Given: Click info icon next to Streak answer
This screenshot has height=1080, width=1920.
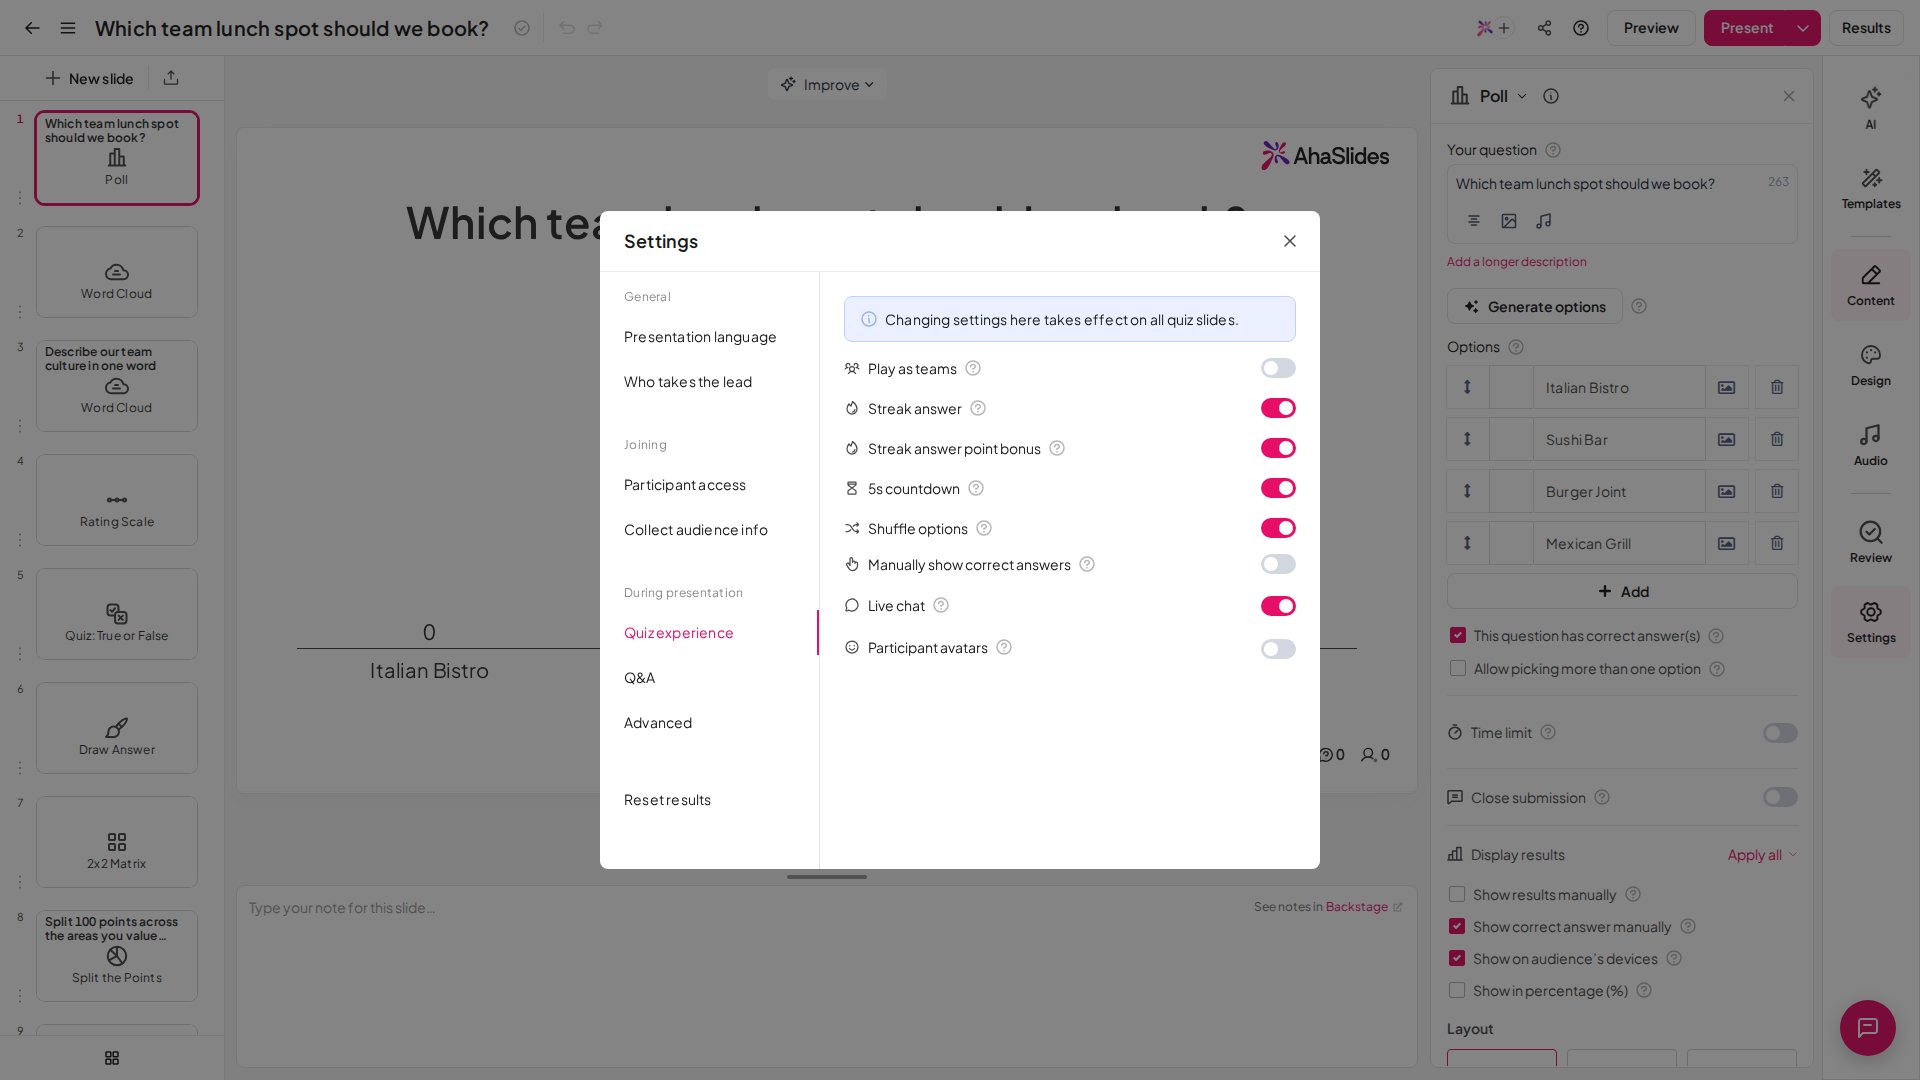Looking at the screenshot, I should [x=978, y=408].
